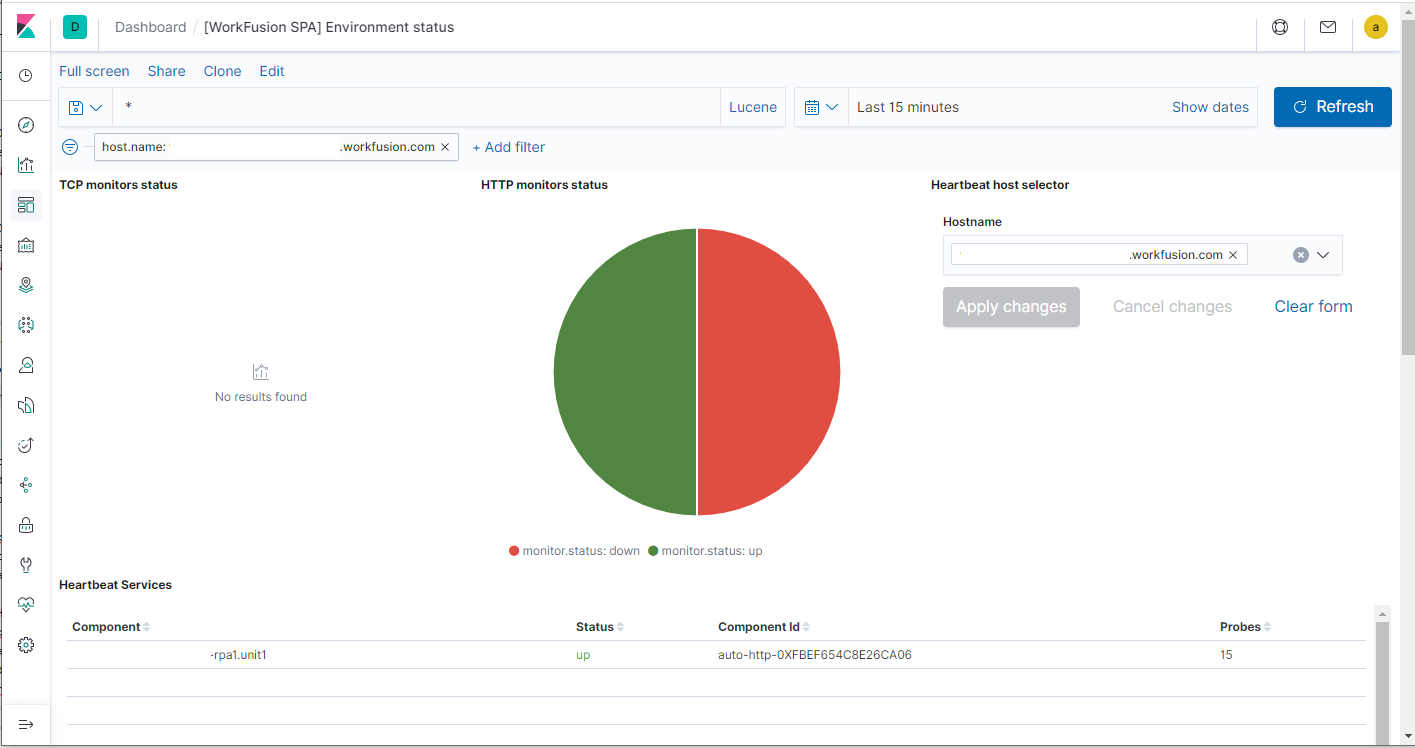Open the saved query dropdown
Viewport: 1415px width, 748px height.
[86, 107]
